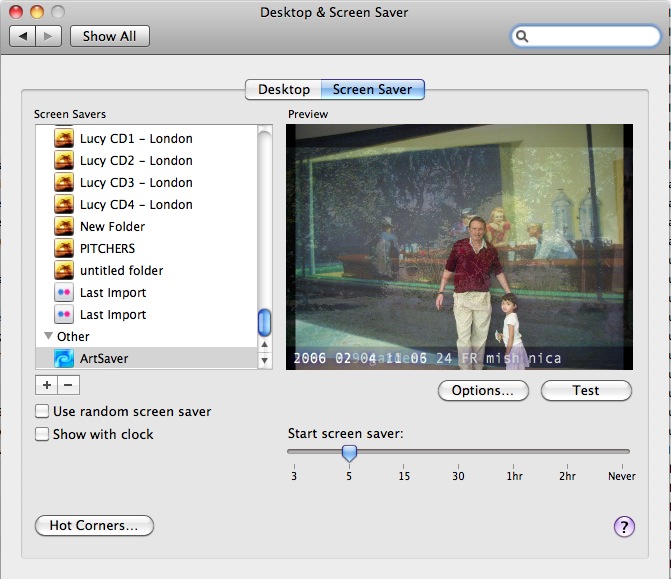This screenshot has width=671, height=579.
Task: Go forward with the right arrow button
Action: [48, 36]
